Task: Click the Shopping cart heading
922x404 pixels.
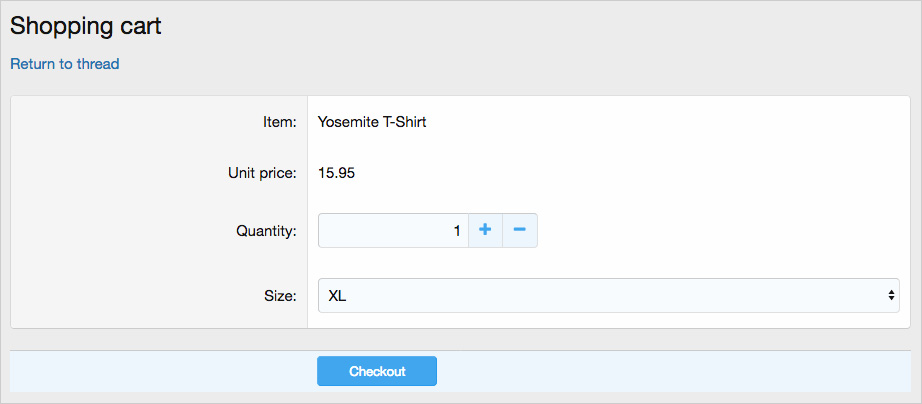Action: coord(86,26)
